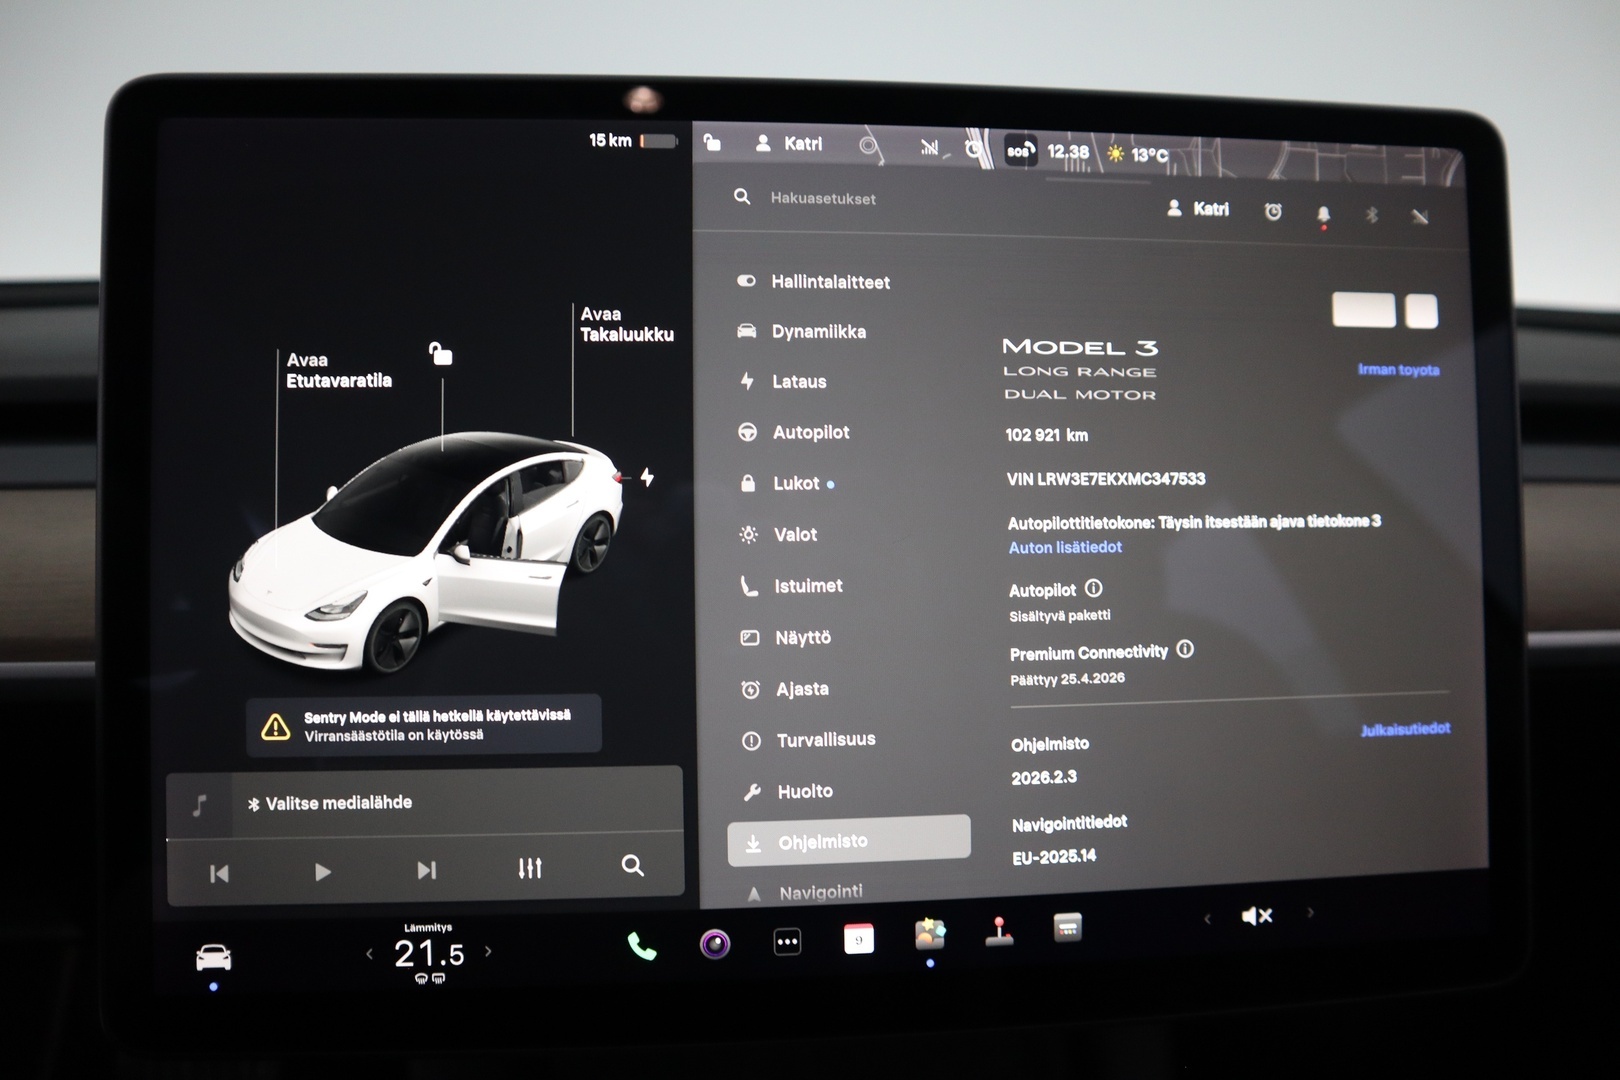Open the phone app icon

(641, 944)
